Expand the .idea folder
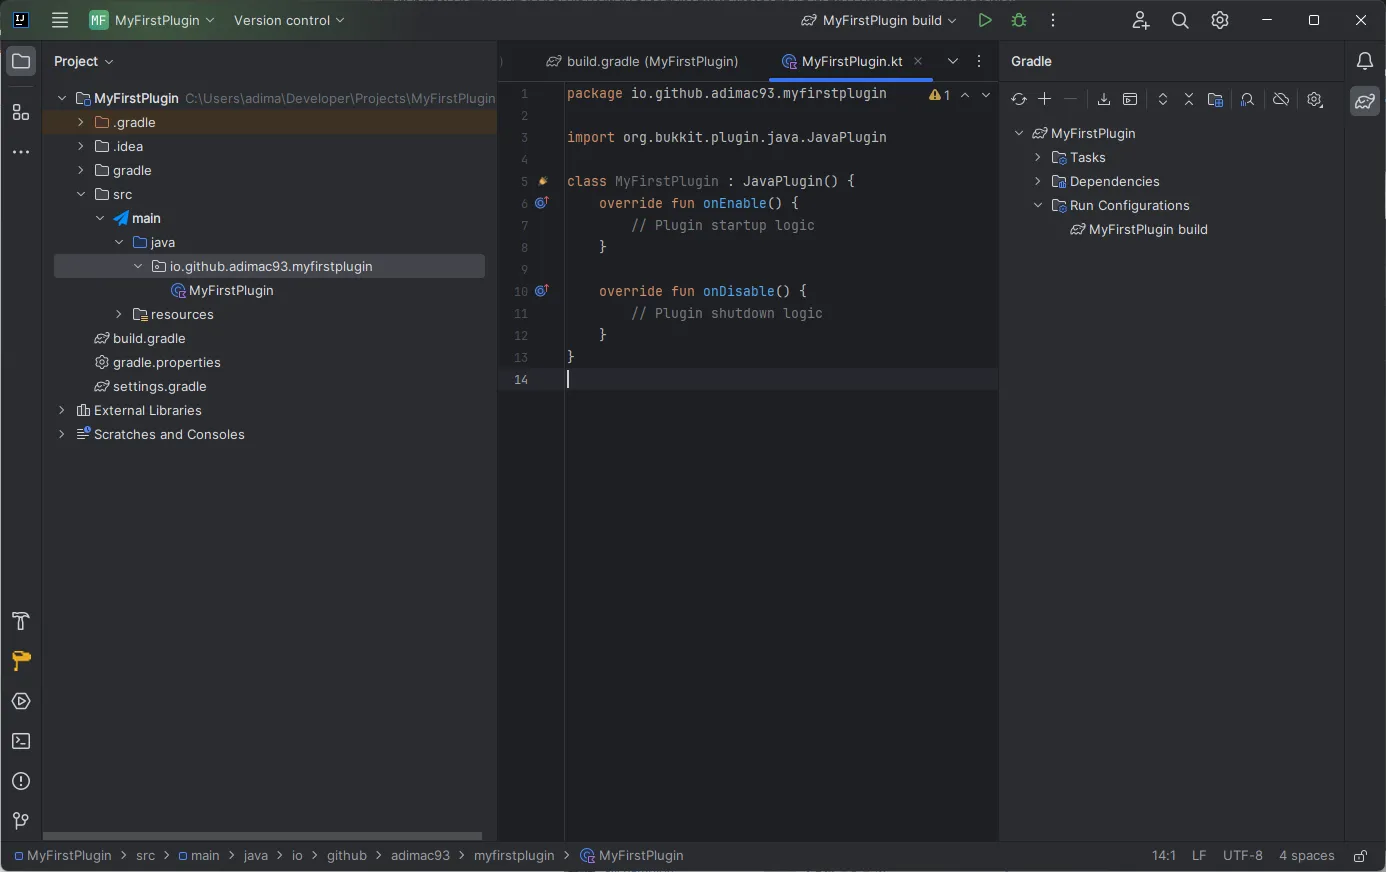 point(81,146)
